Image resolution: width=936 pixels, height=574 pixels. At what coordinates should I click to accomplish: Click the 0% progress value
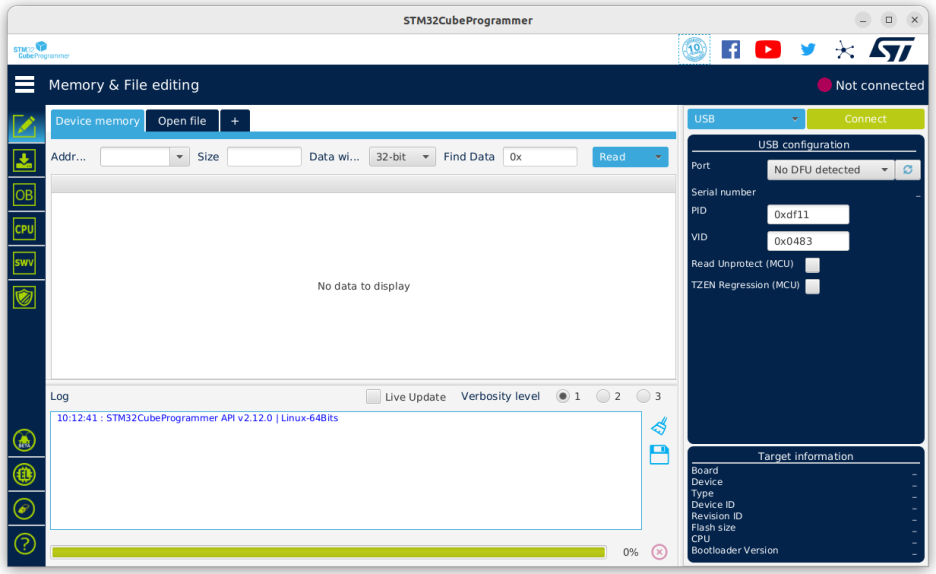coord(630,553)
